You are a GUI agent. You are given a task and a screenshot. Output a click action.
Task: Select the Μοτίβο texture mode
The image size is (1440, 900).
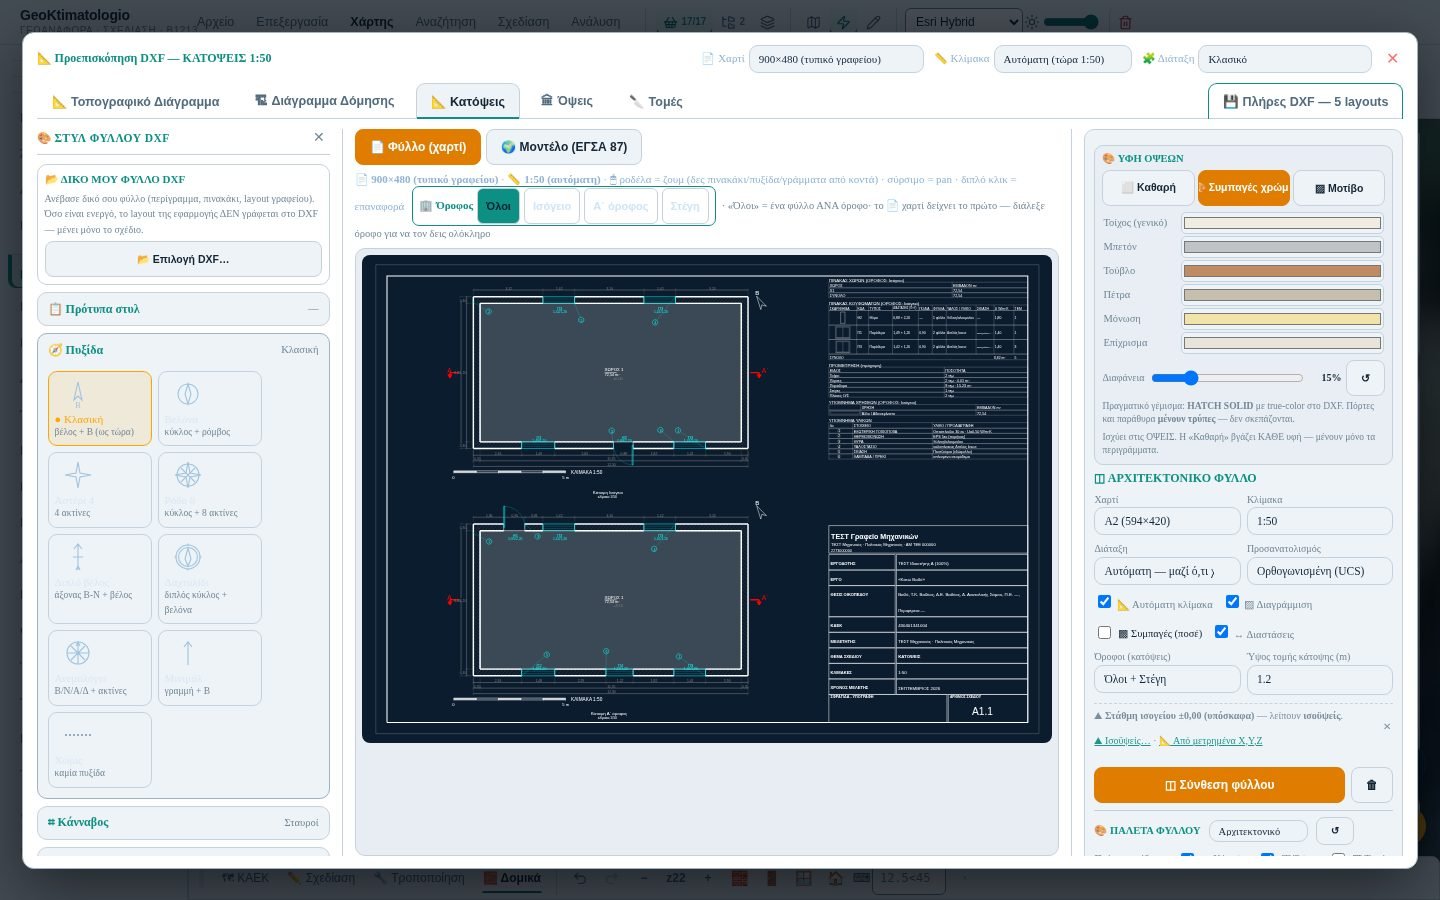1339,188
